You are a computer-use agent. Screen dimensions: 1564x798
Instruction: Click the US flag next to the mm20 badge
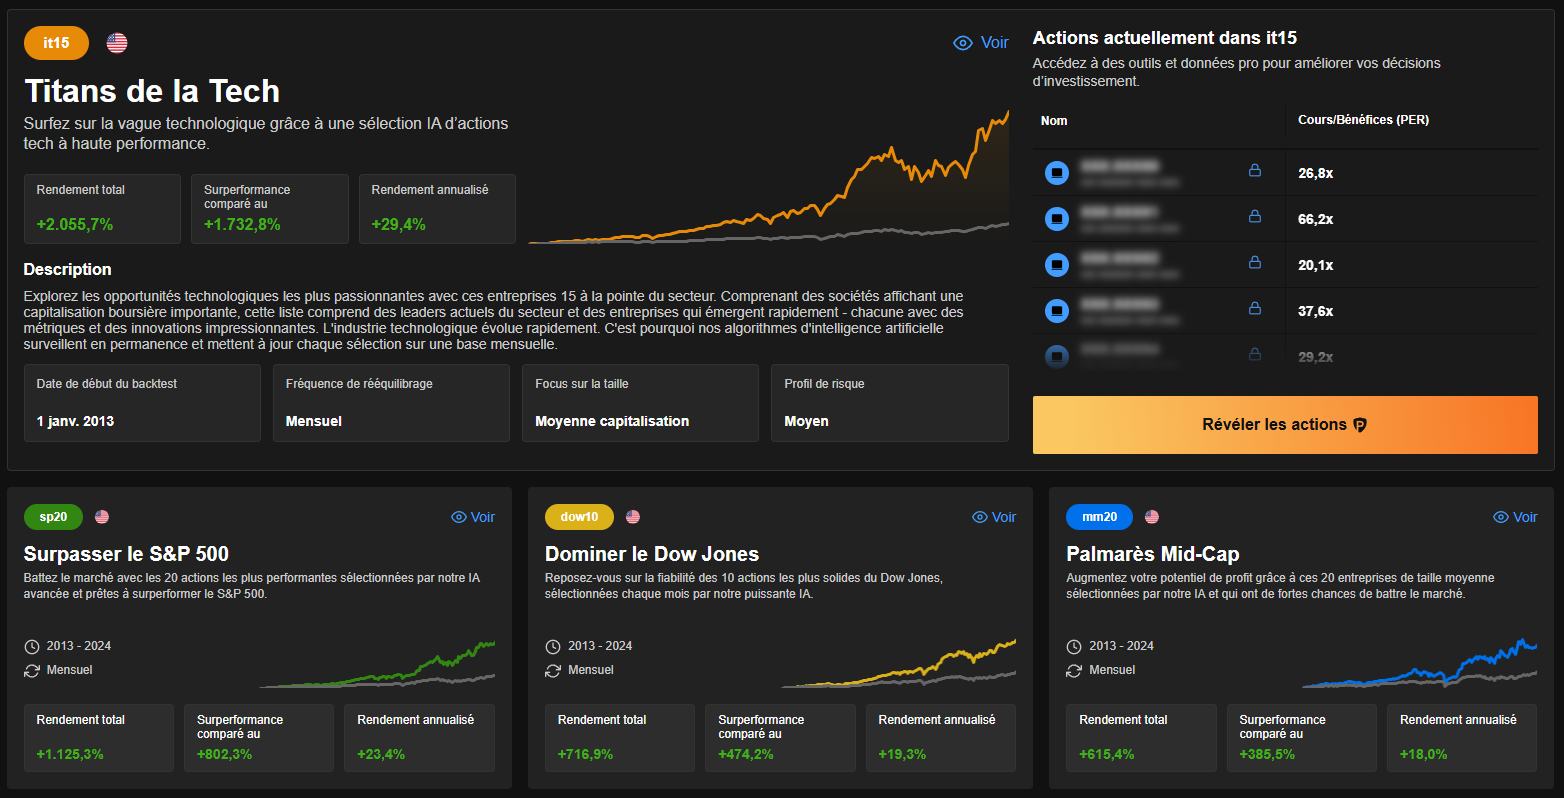(1152, 517)
